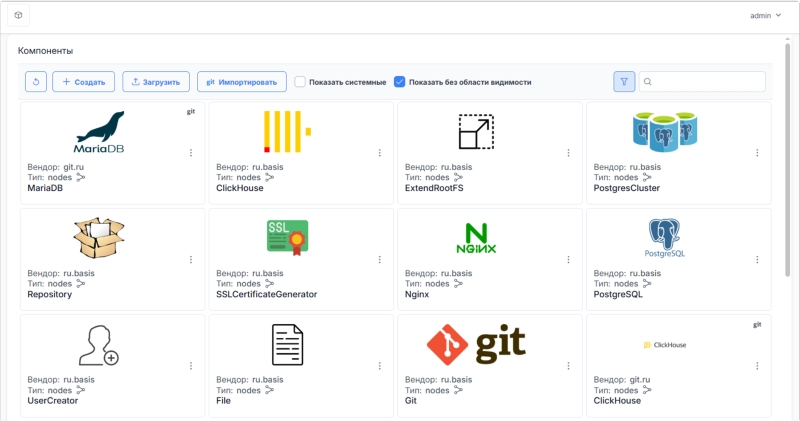The image size is (800, 421).
Task: Click the SSL certificate icon
Action: pyautogui.click(x=287, y=238)
